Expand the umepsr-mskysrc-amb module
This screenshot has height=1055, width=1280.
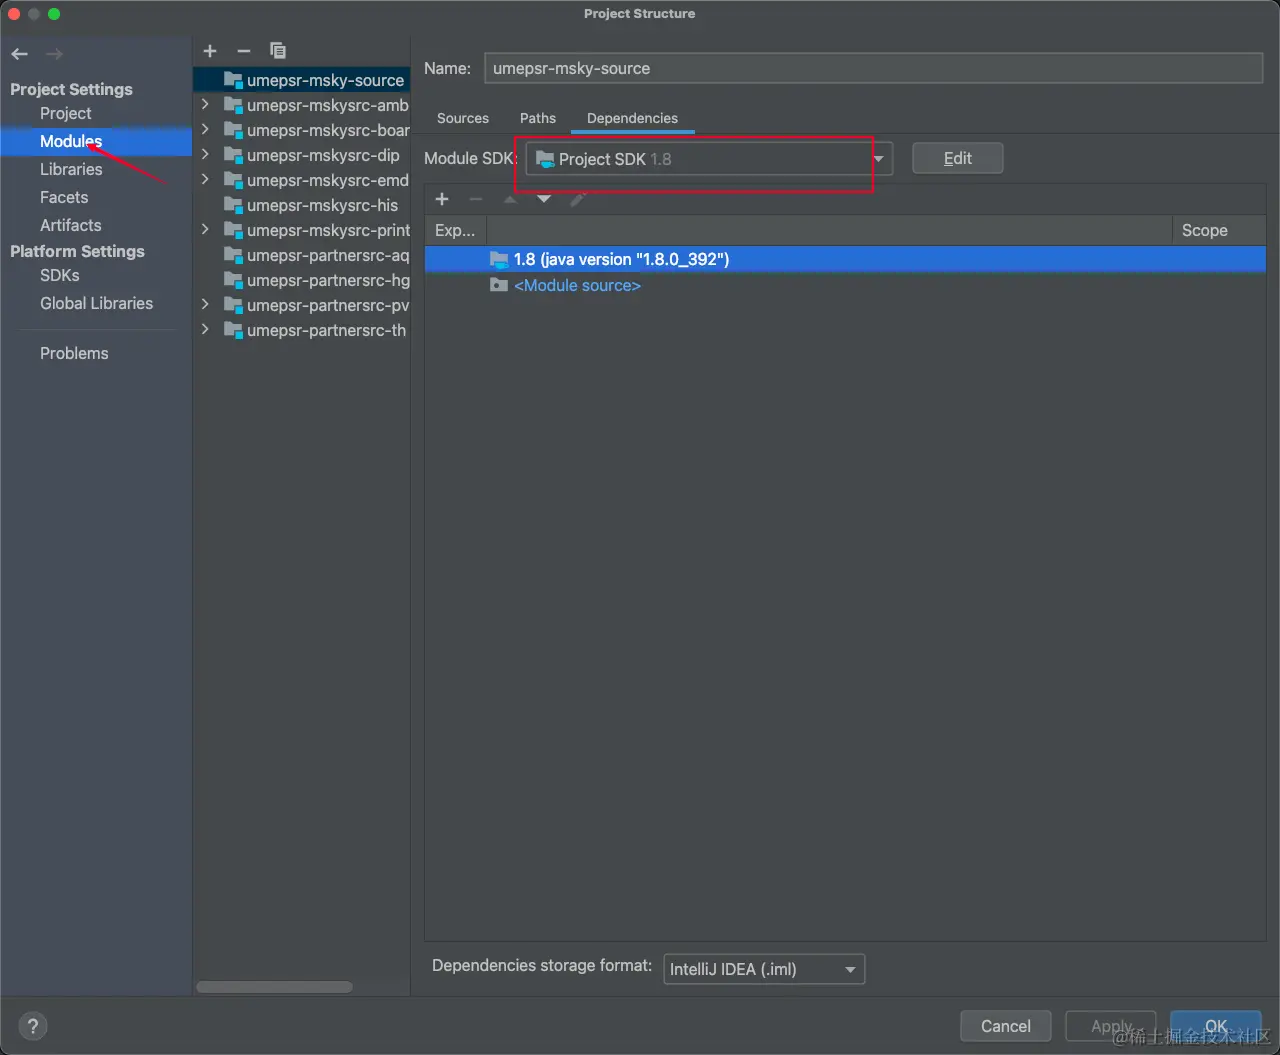point(205,104)
